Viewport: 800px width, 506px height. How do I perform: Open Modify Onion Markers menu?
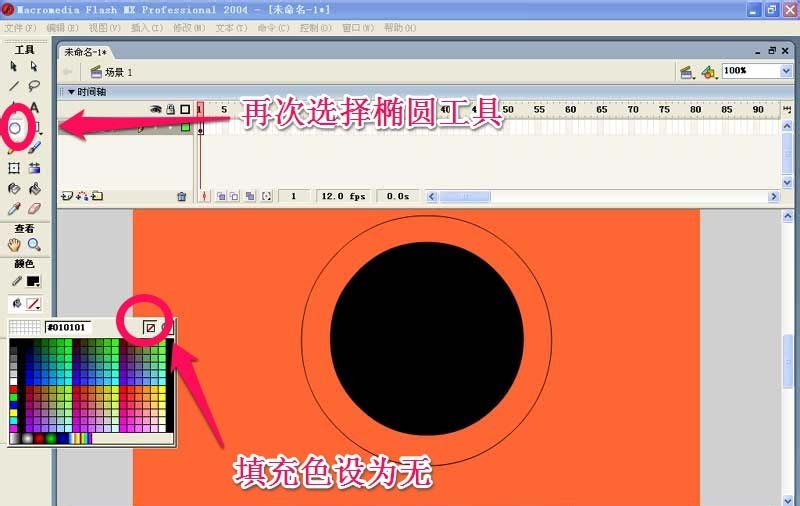(266, 196)
